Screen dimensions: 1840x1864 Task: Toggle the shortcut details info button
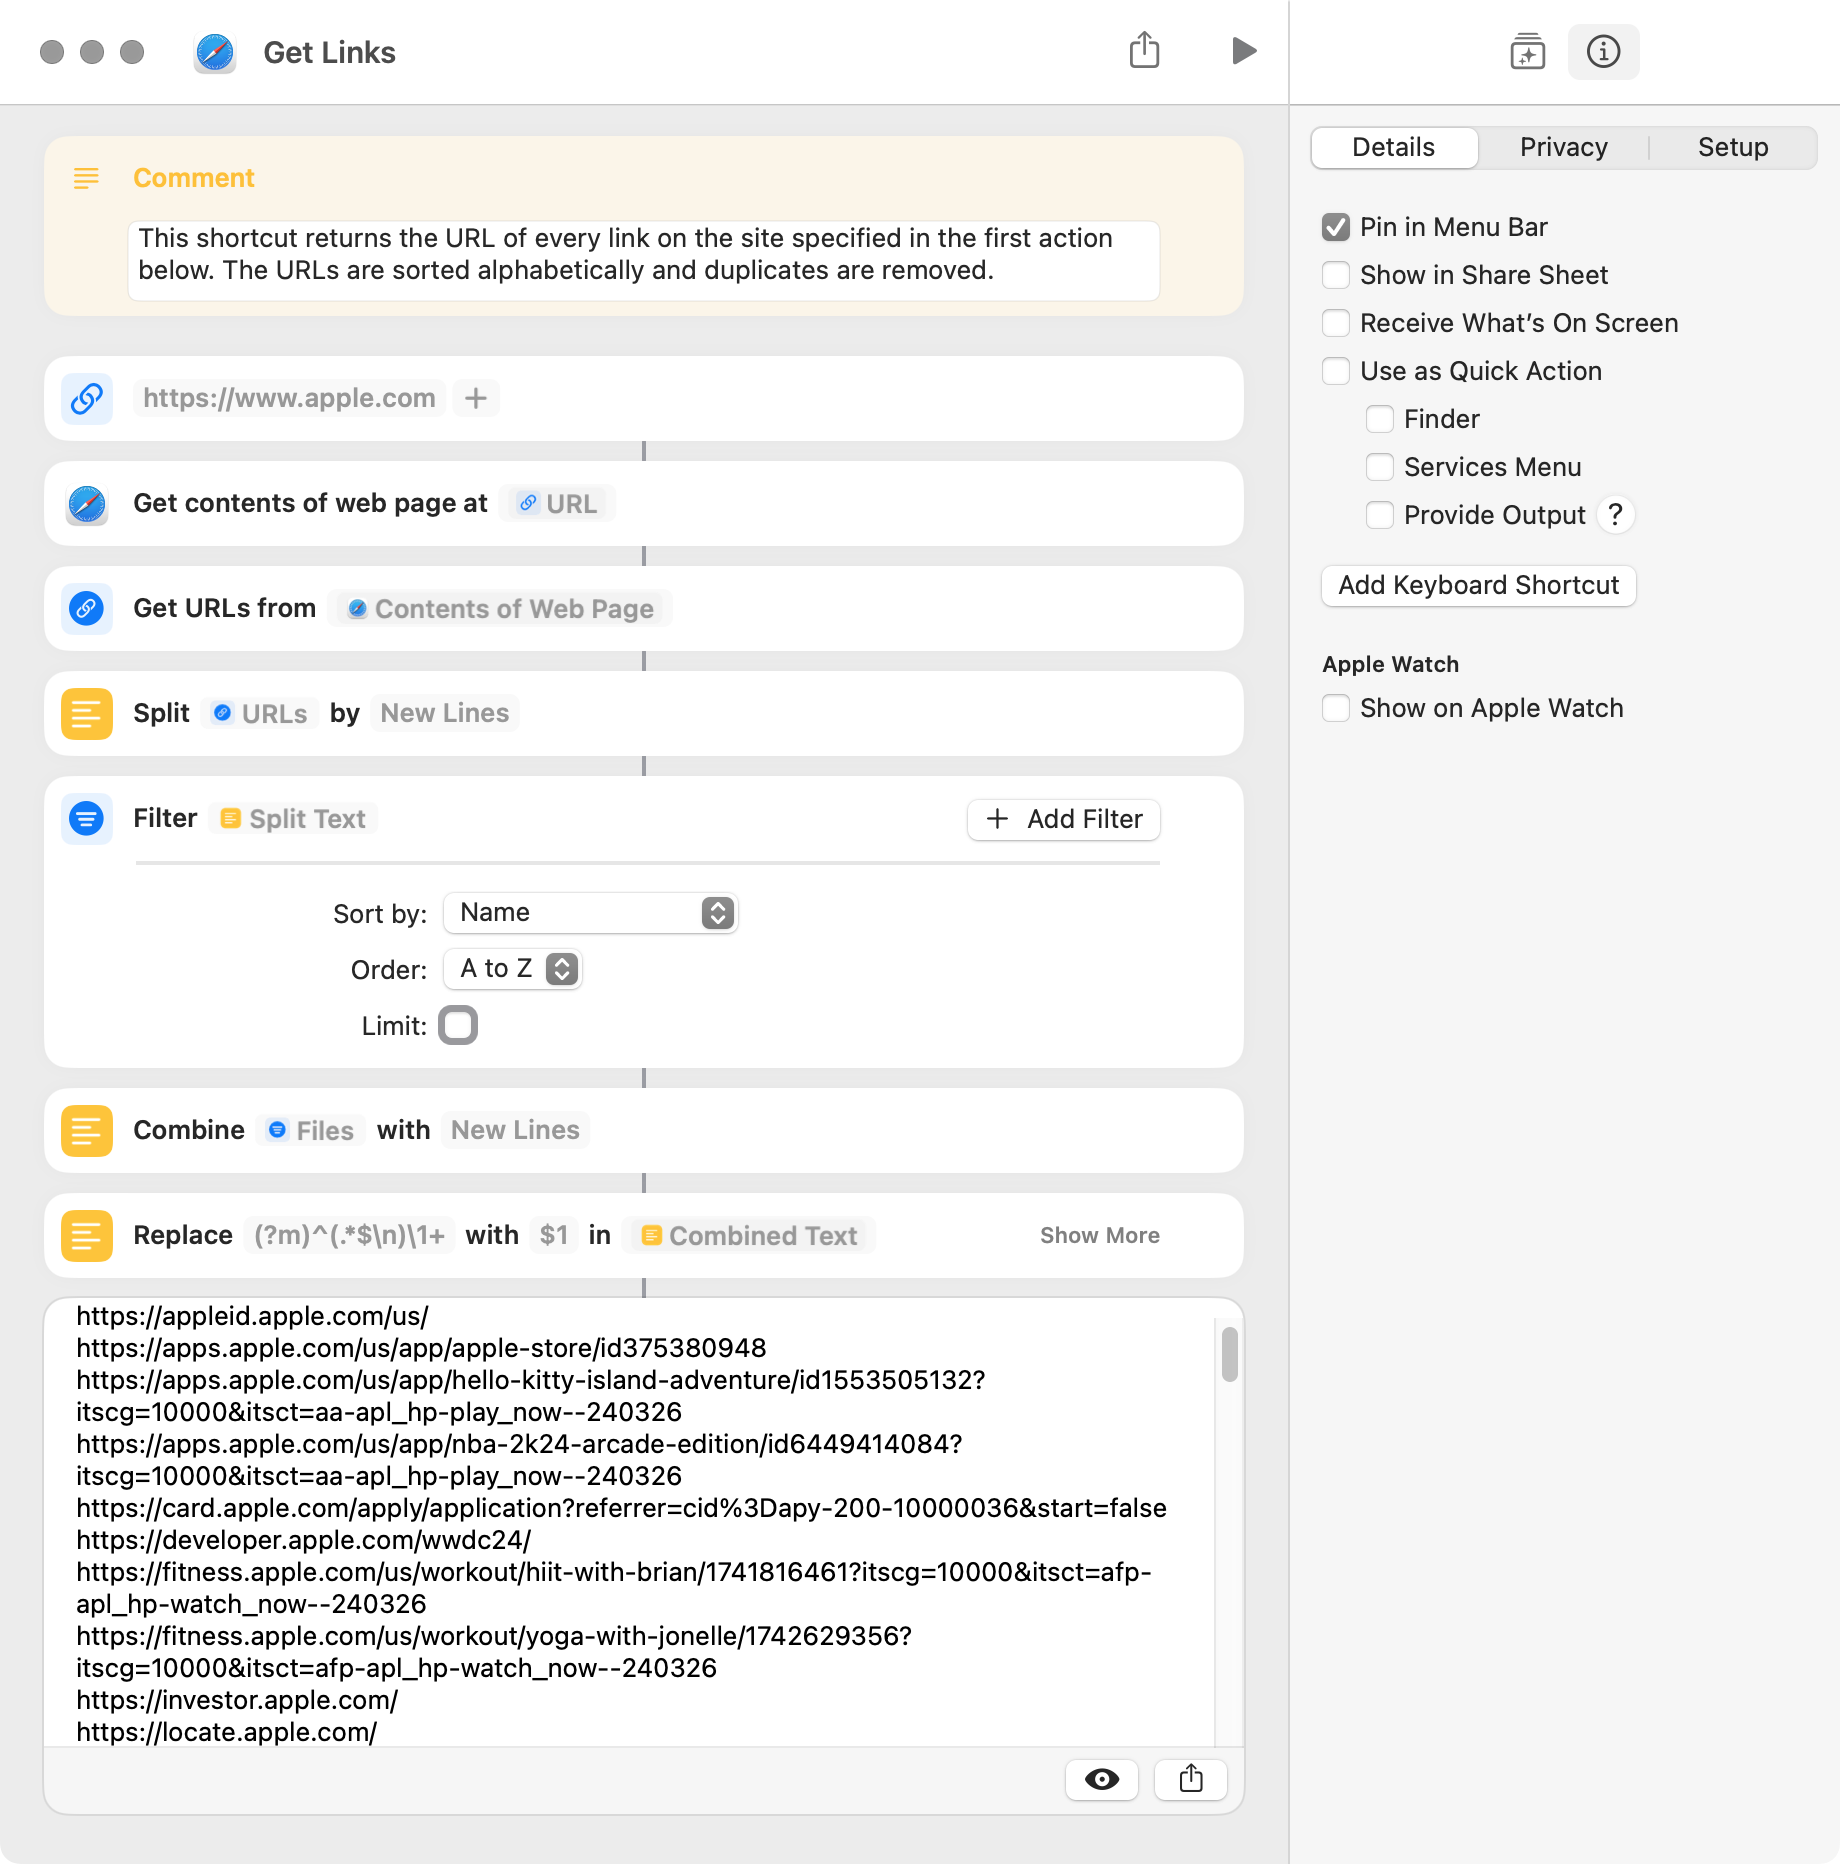click(1603, 51)
